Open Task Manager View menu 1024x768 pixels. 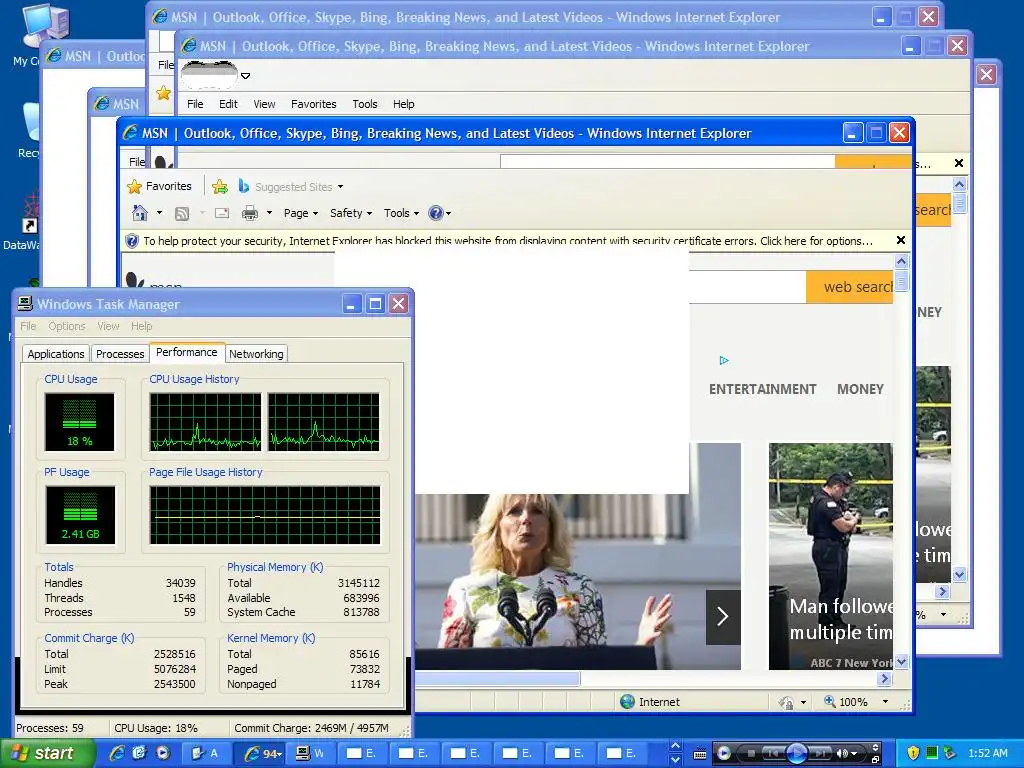click(108, 326)
